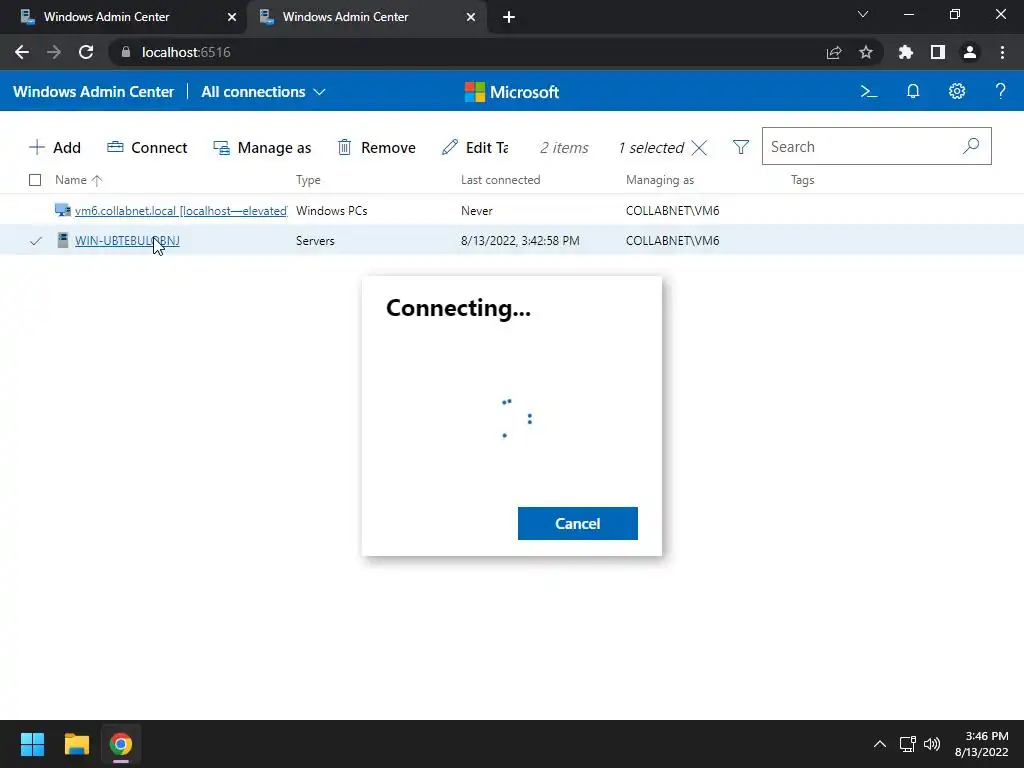The width and height of the screenshot is (1024, 768).
Task: Open the WIN-UBTEBULOBNJ server link
Action: pos(127,240)
